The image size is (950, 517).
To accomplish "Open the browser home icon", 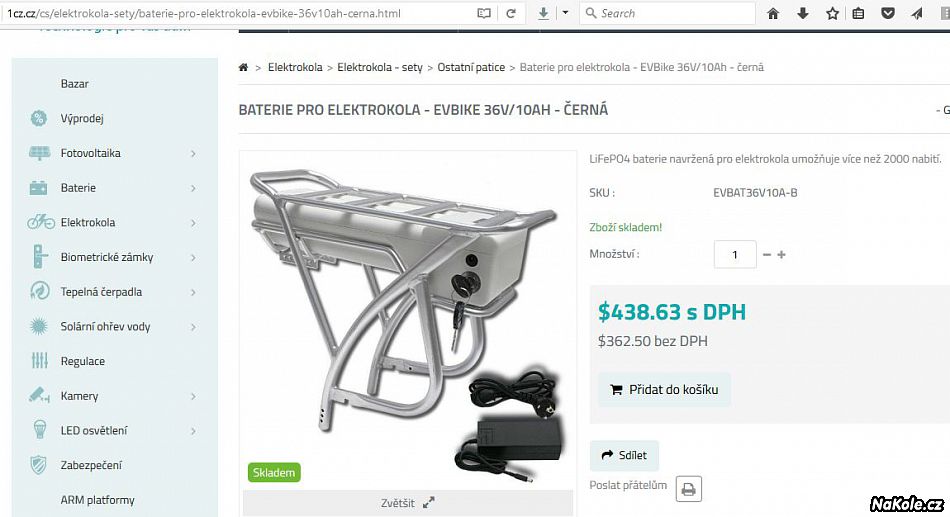I will [773, 13].
